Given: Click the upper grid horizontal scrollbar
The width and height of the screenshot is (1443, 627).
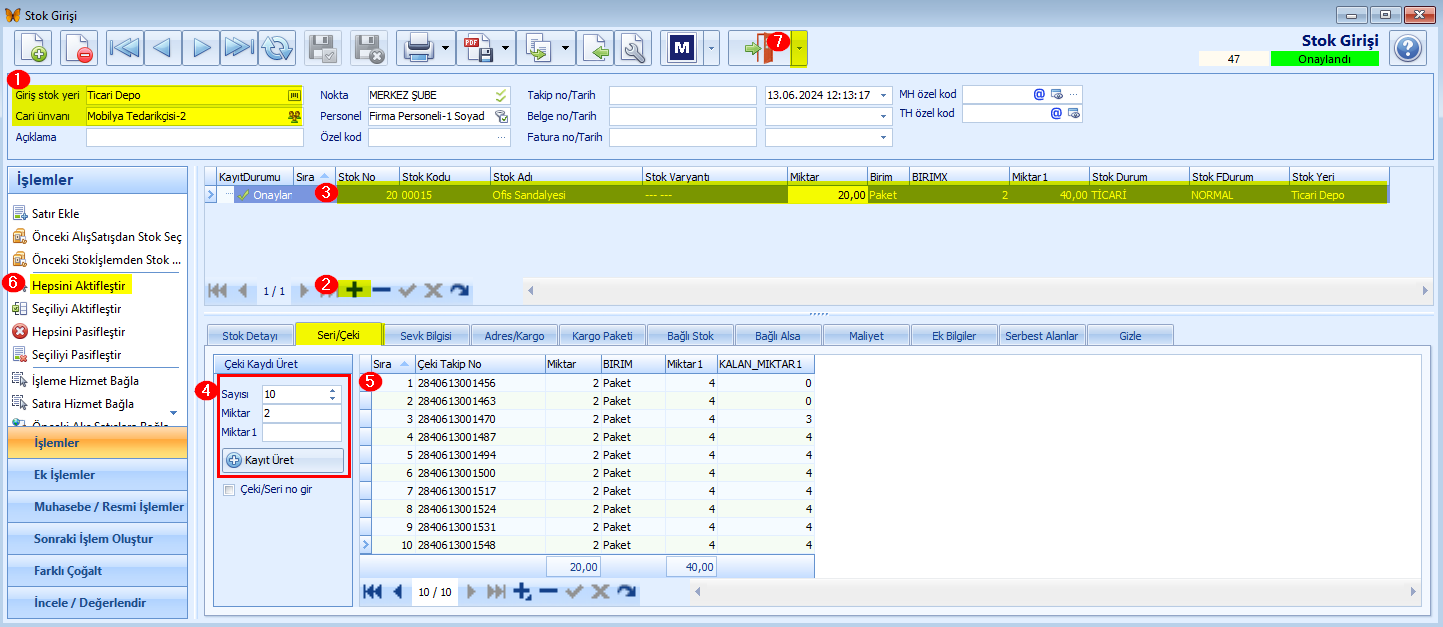Looking at the screenshot, I should click(977, 290).
